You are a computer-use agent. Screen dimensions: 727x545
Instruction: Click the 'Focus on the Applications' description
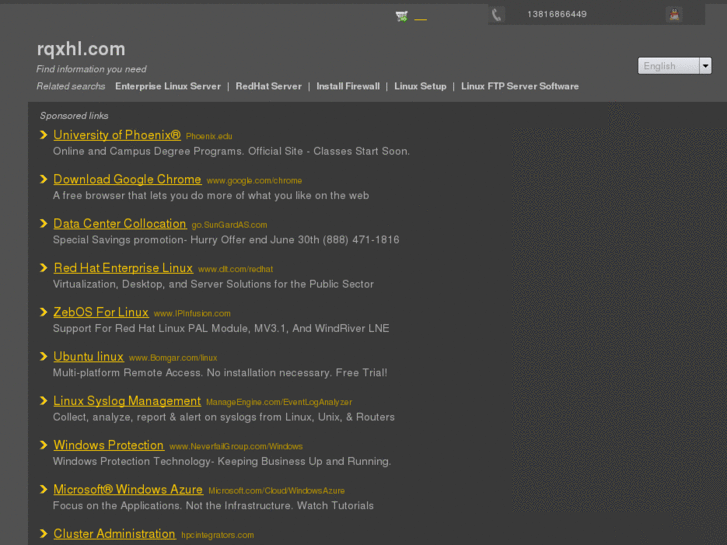[x=213, y=506]
